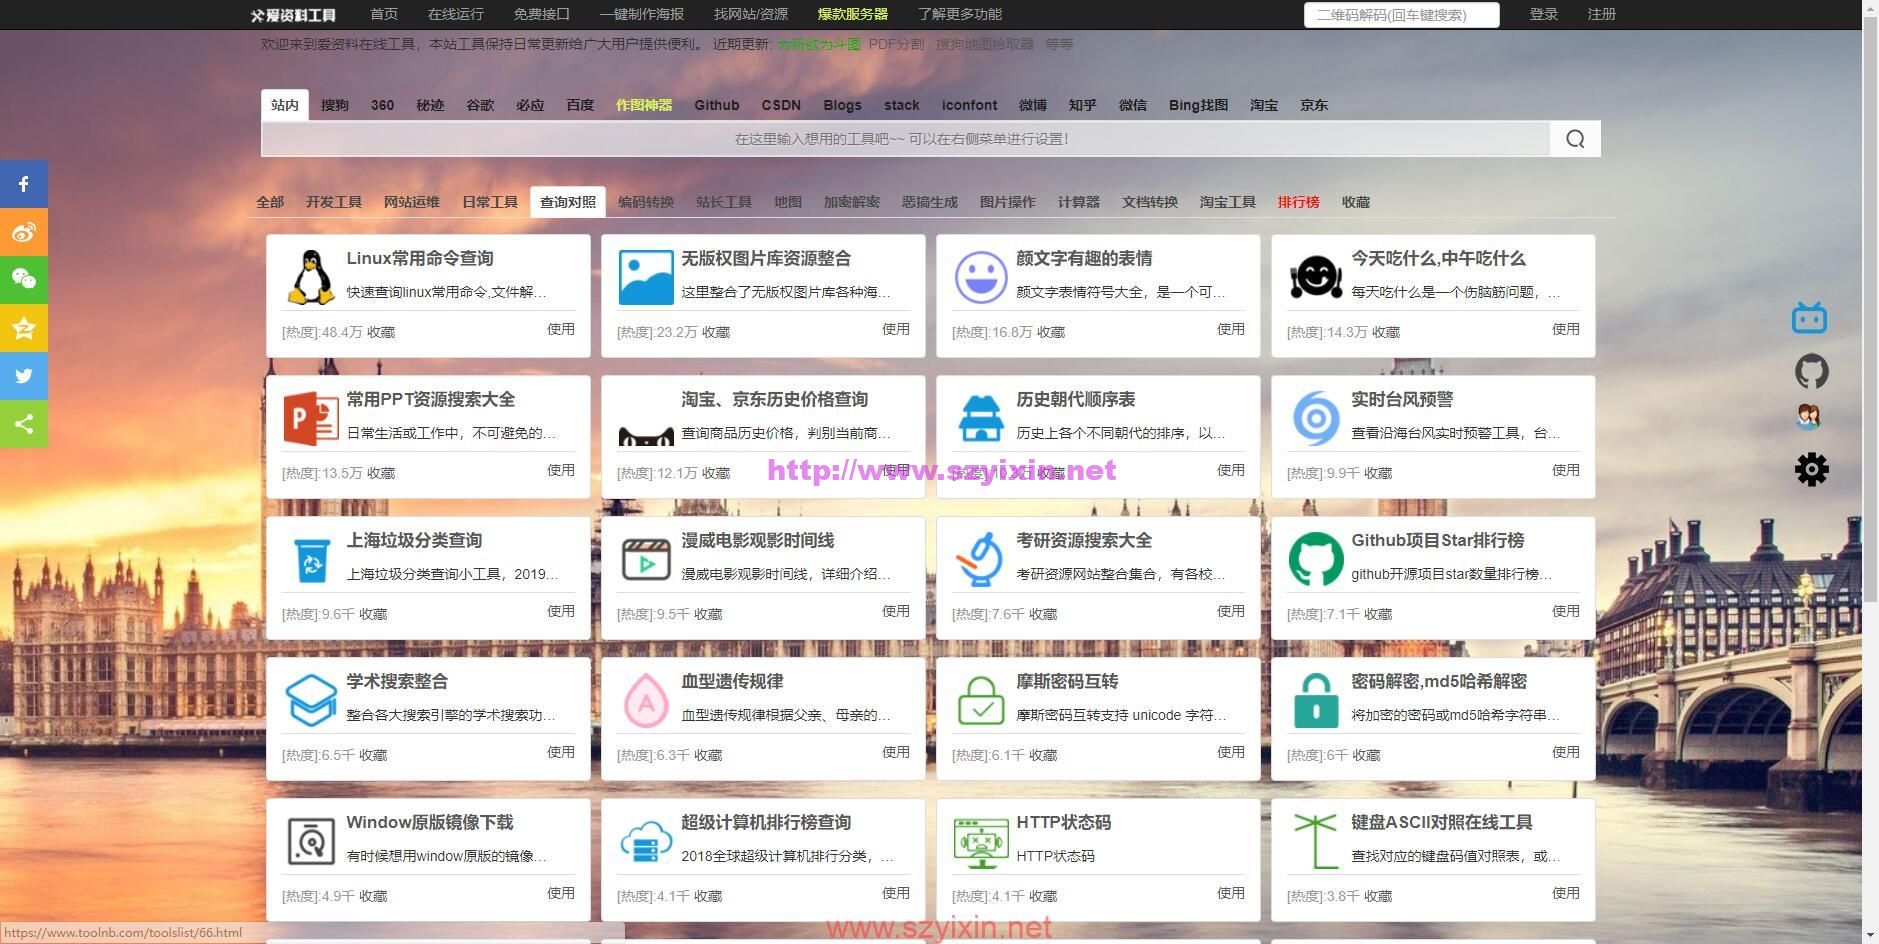Open the 加密解密 category tab

coord(852,202)
